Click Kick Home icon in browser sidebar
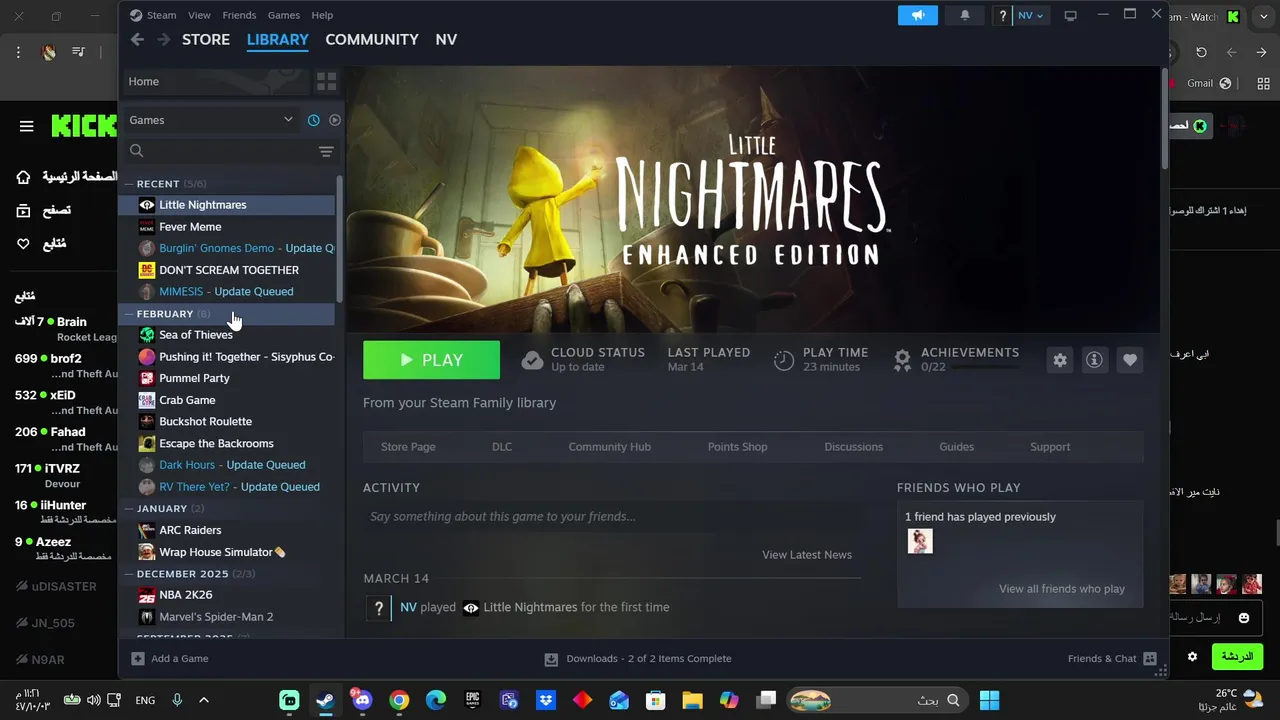Image resolution: width=1280 pixels, height=720 pixels. pos(23,177)
